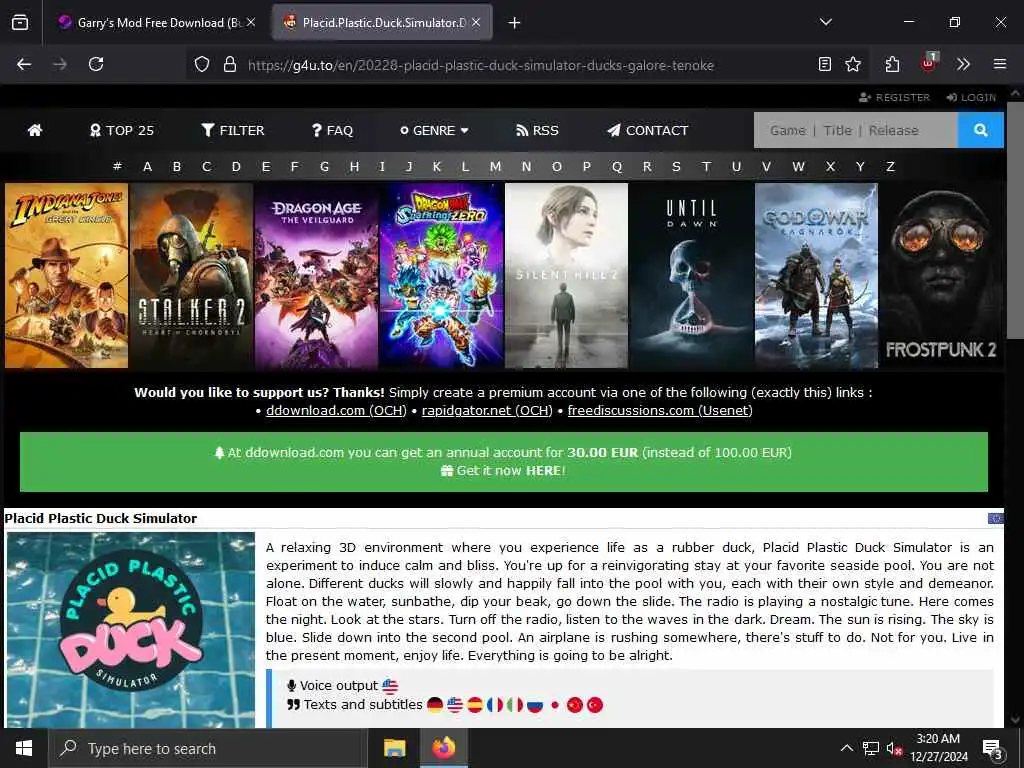1024x768 pixels.
Task: Open TOP 25 menu item
Action: [x=121, y=130]
